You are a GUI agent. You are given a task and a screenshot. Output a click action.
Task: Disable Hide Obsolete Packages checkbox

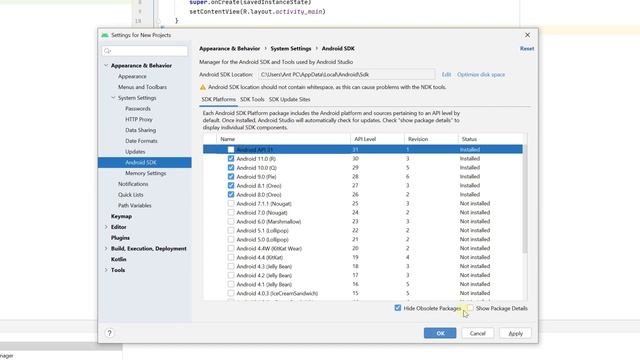click(x=398, y=308)
